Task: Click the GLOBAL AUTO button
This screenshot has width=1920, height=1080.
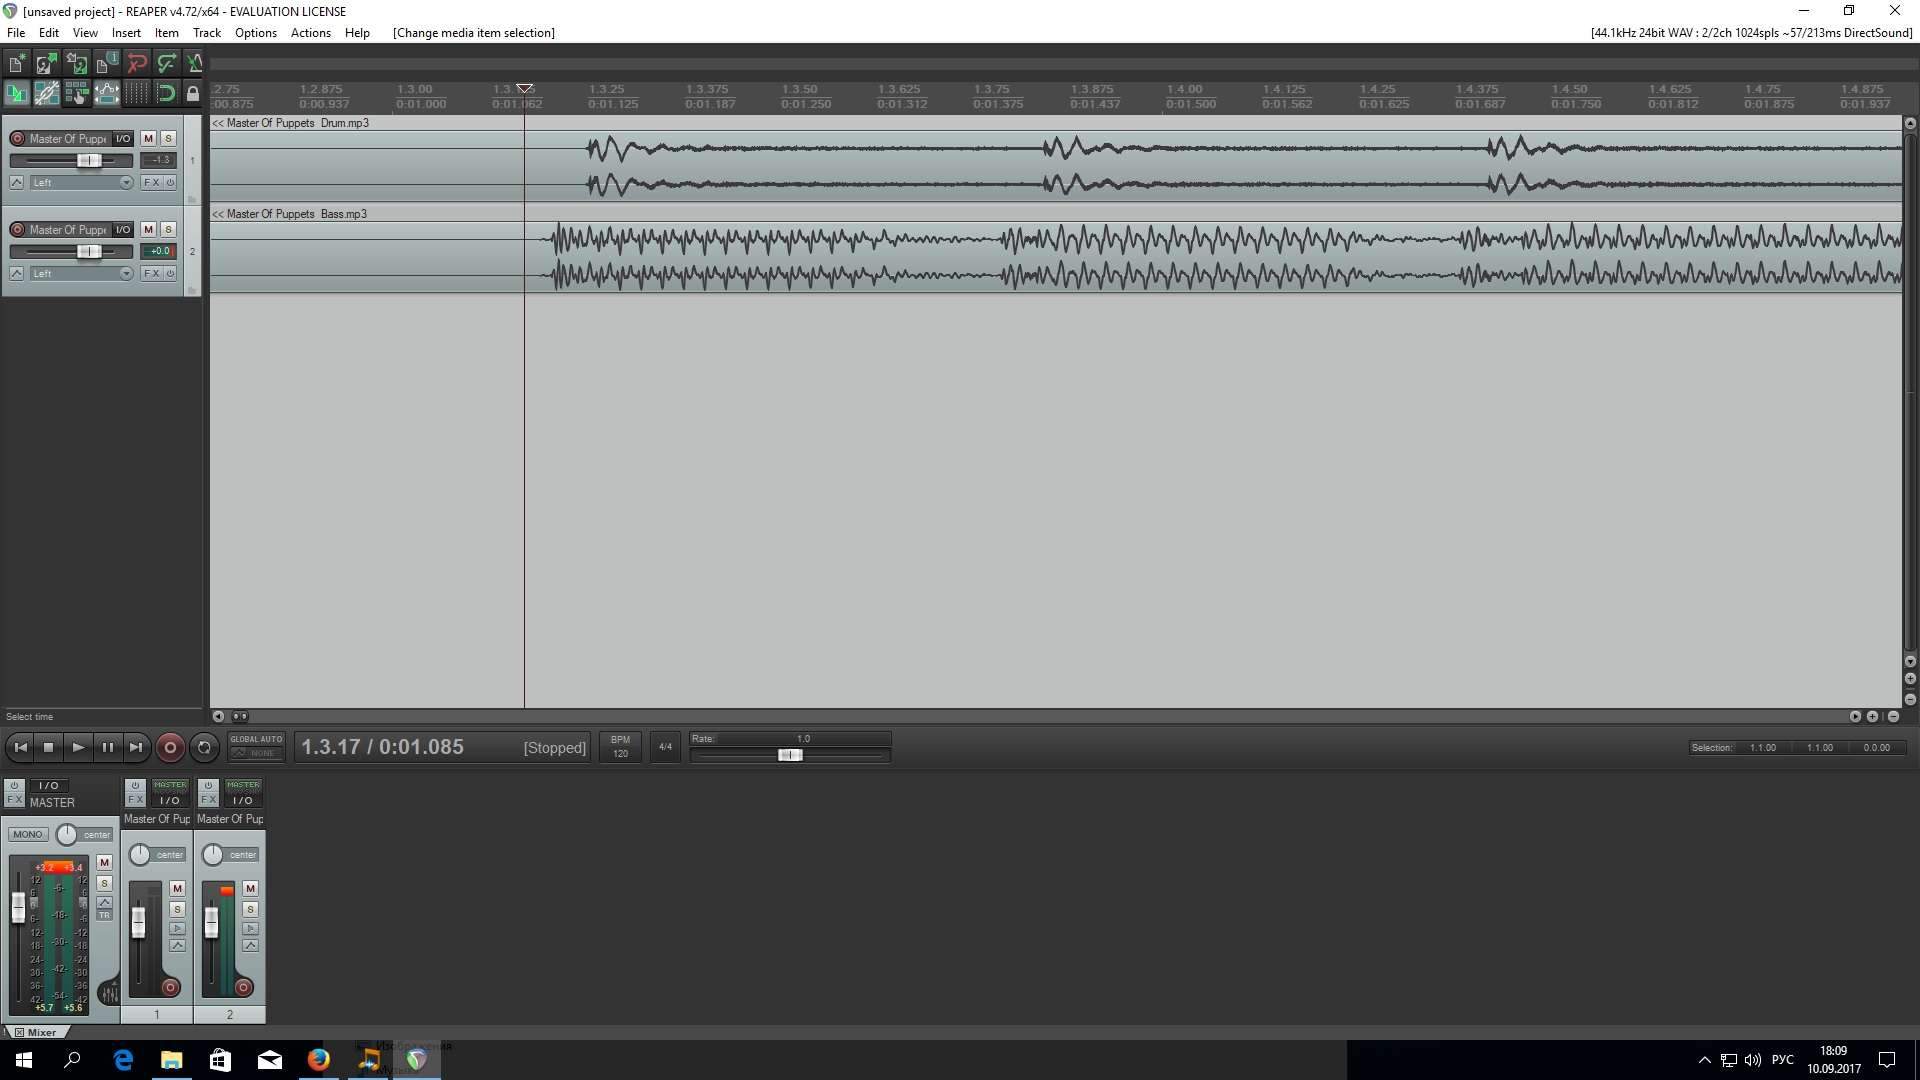Action: [x=257, y=738]
